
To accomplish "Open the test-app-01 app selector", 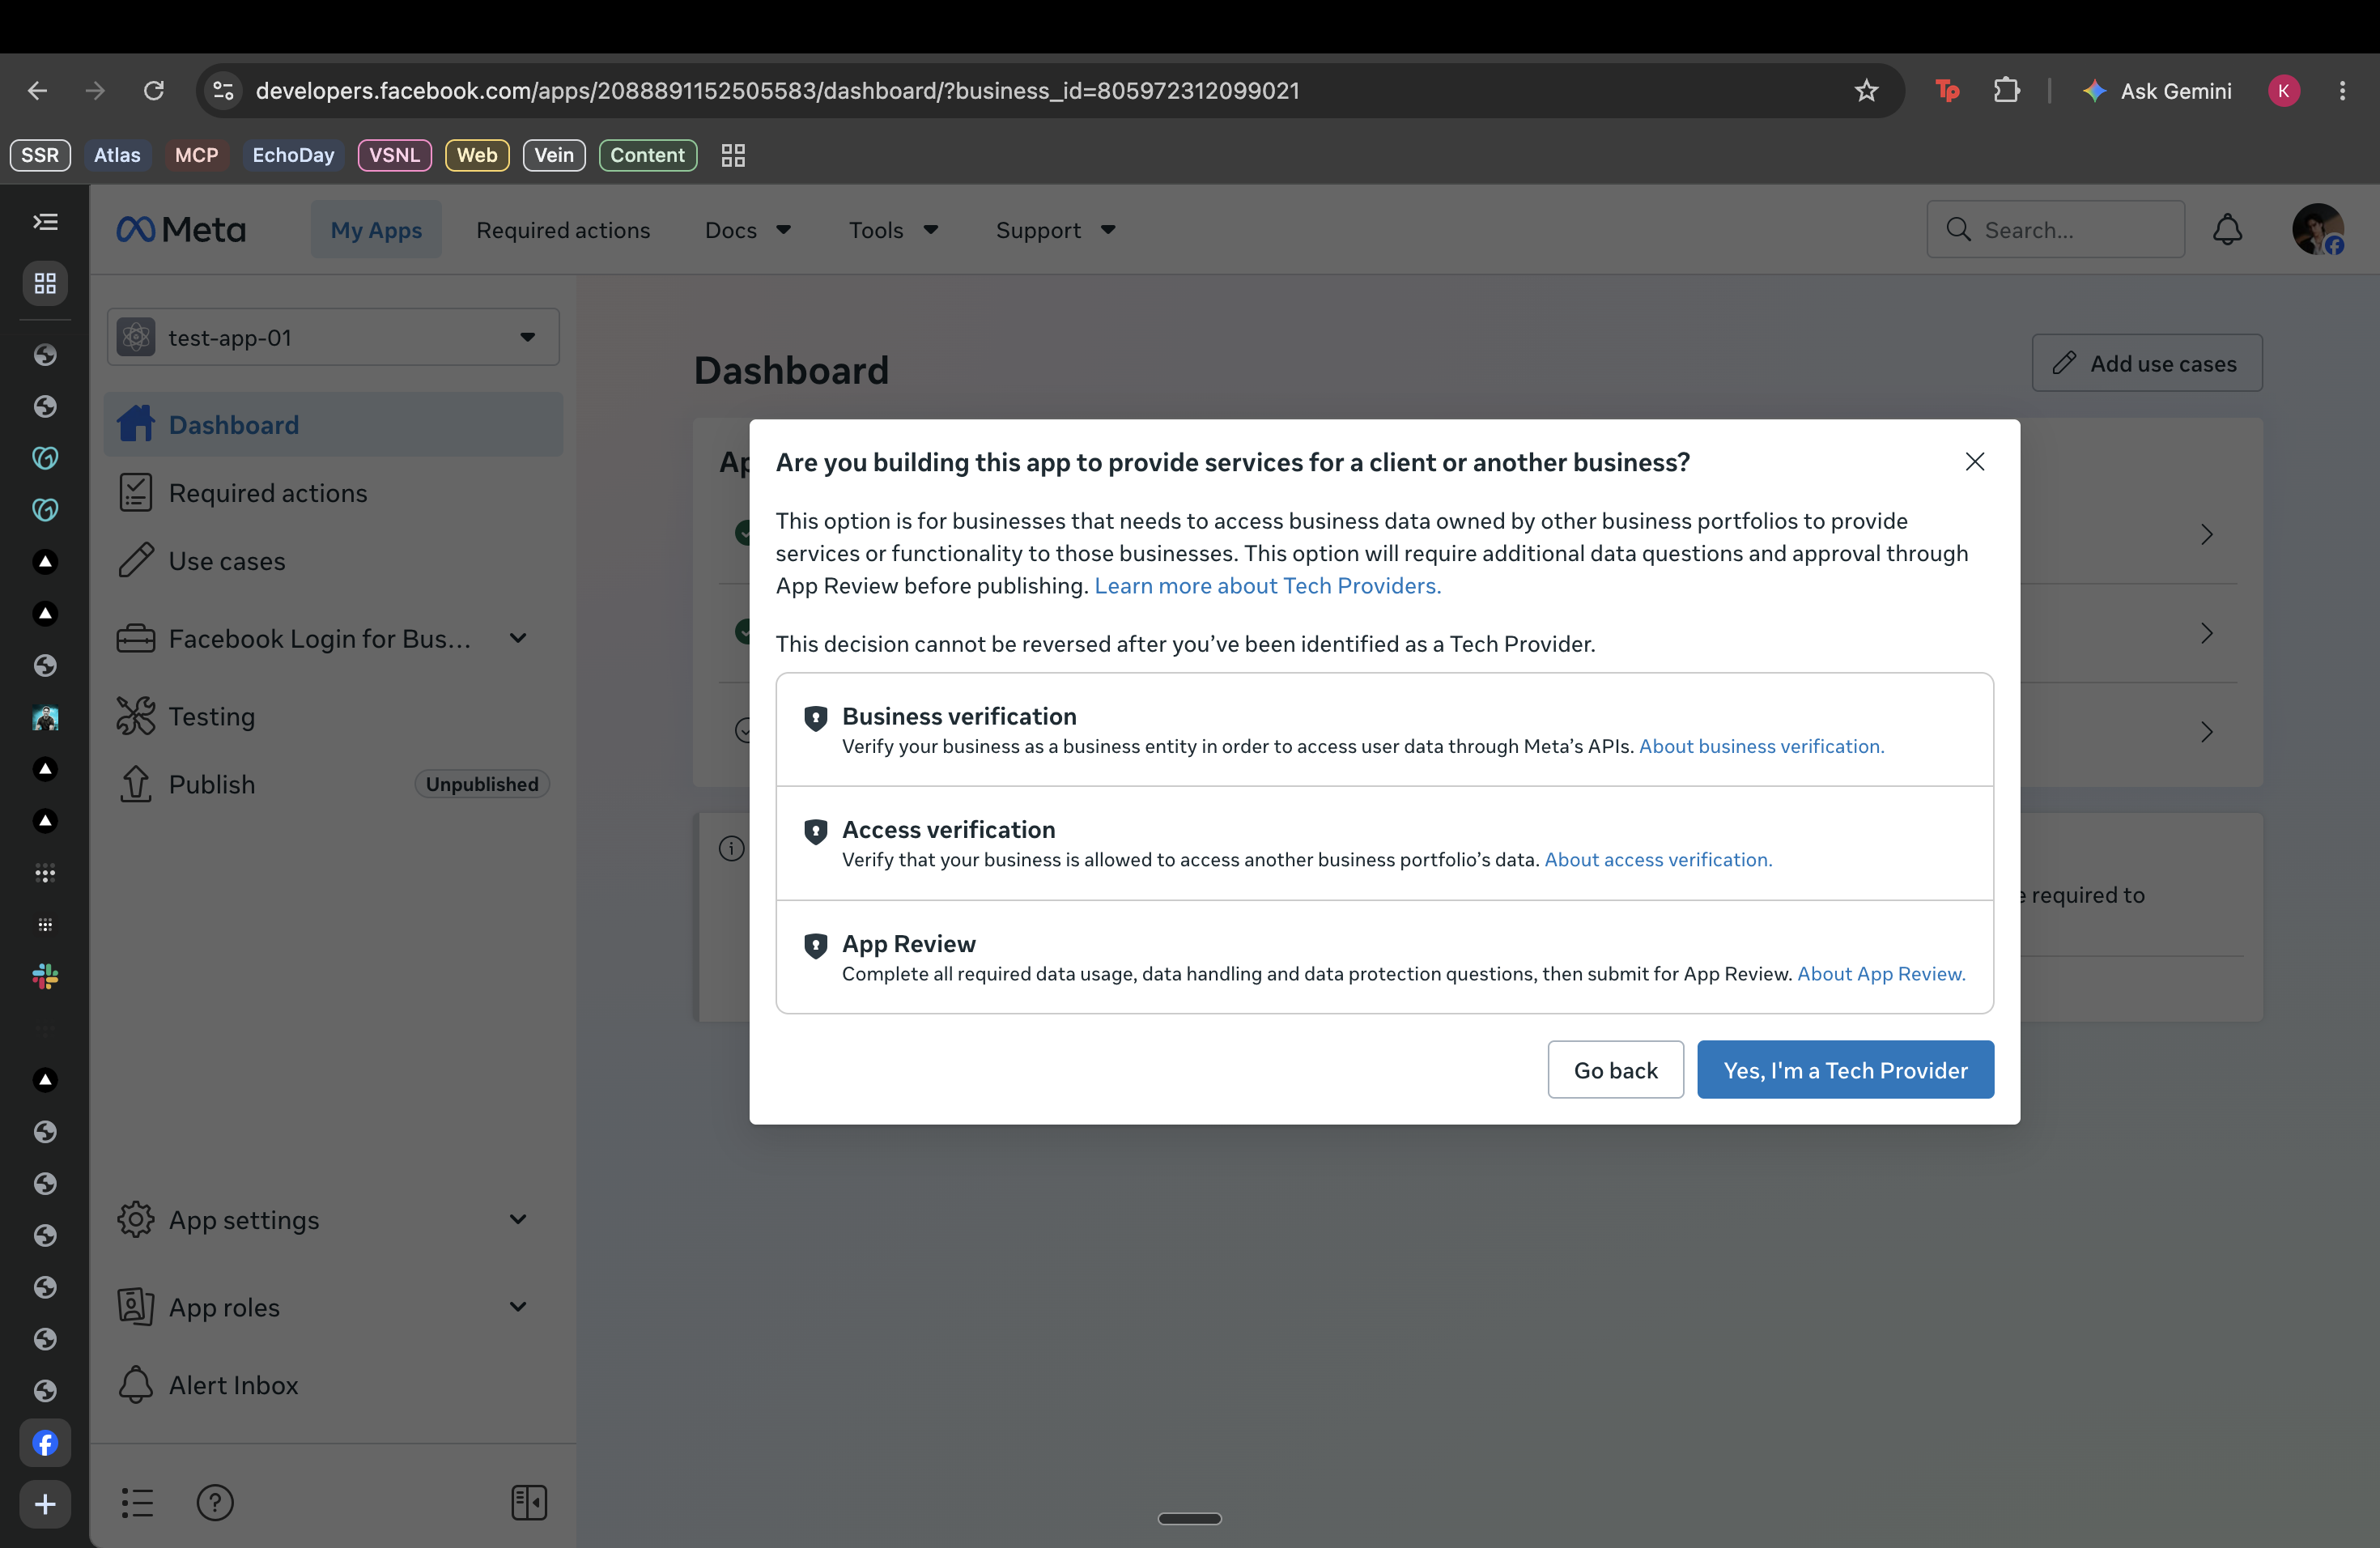I will coord(333,337).
